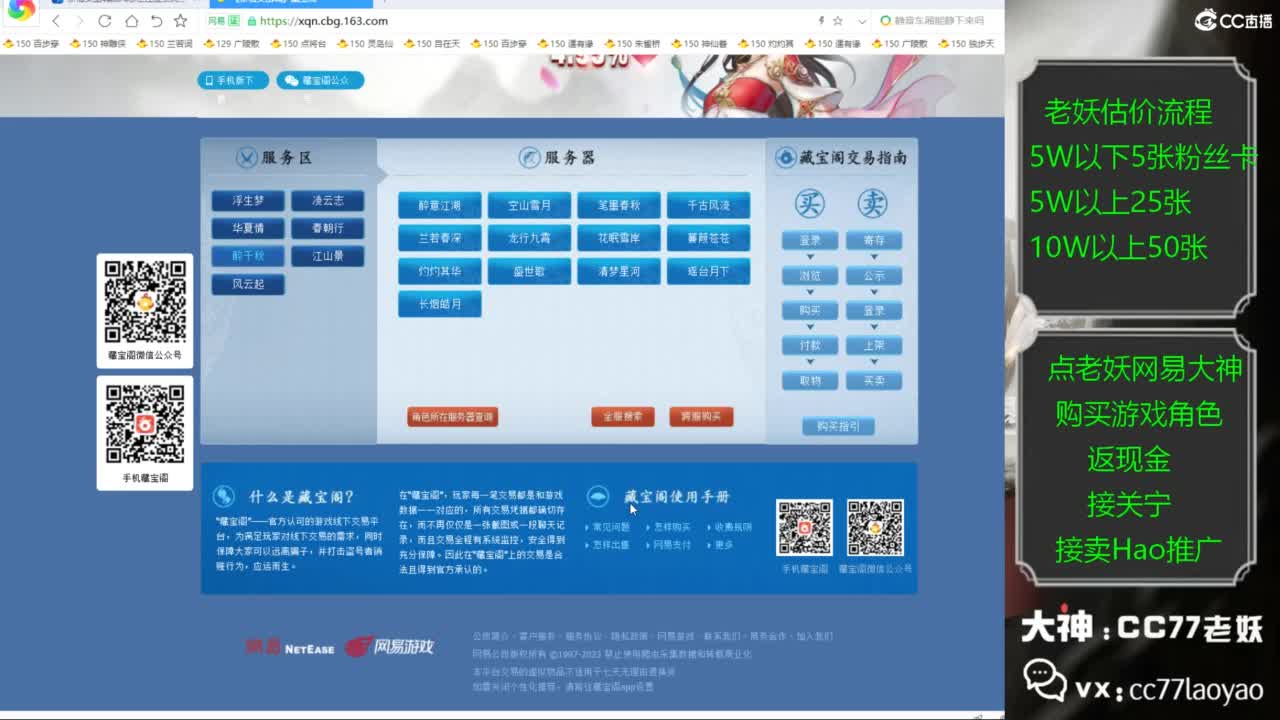Click the 藏宝阁微信公众号 QR code on the left
The height and width of the screenshot is (720, 1280).
[x=145, y=302]
